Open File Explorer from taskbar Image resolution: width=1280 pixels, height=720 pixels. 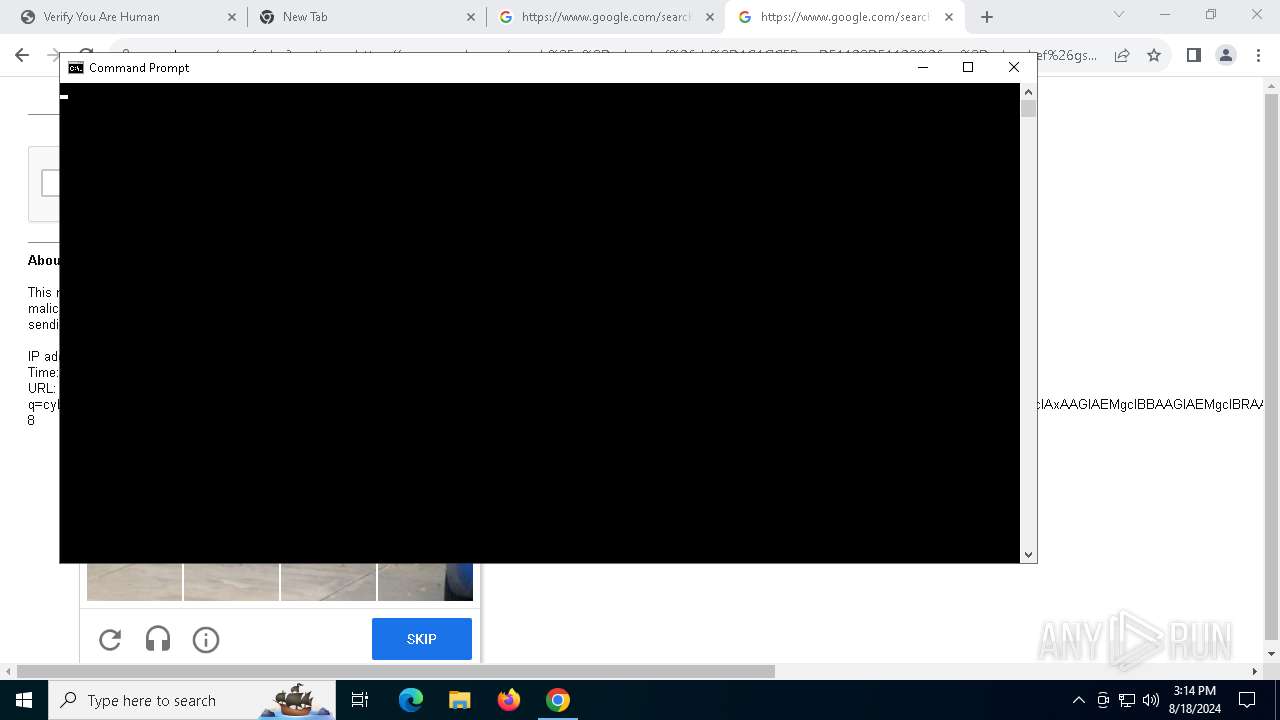460,700
